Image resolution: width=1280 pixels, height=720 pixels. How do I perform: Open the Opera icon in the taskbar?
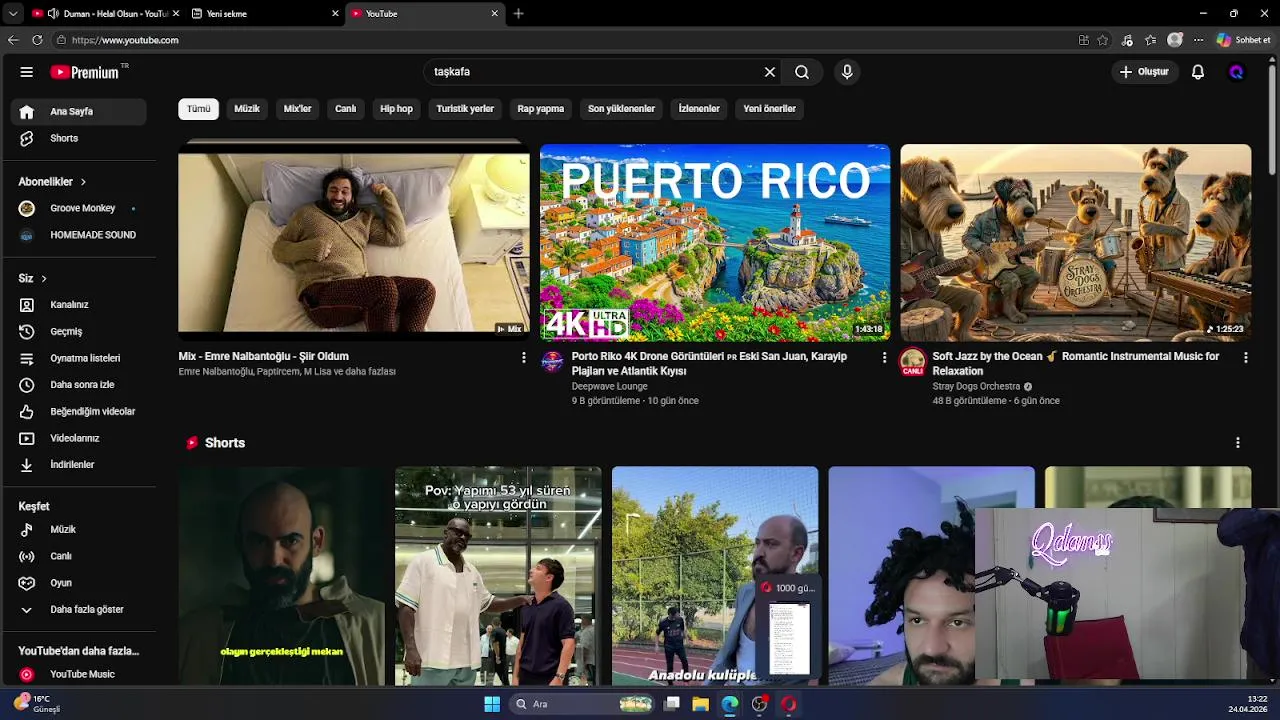789,704
